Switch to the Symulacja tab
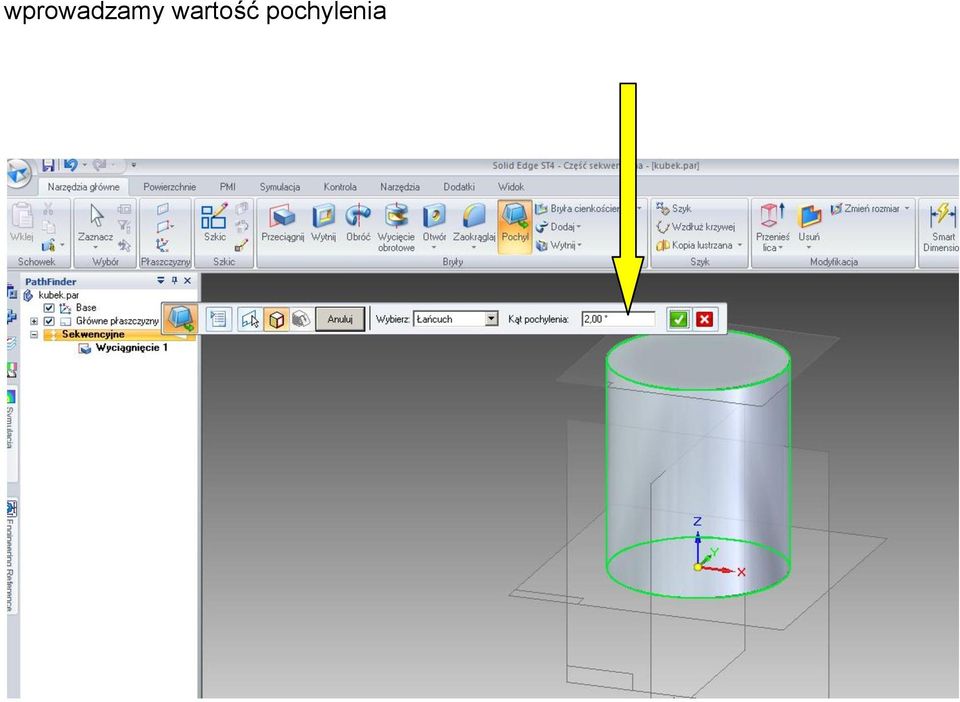Screen dimensions: 960x702 click(279, 187)
